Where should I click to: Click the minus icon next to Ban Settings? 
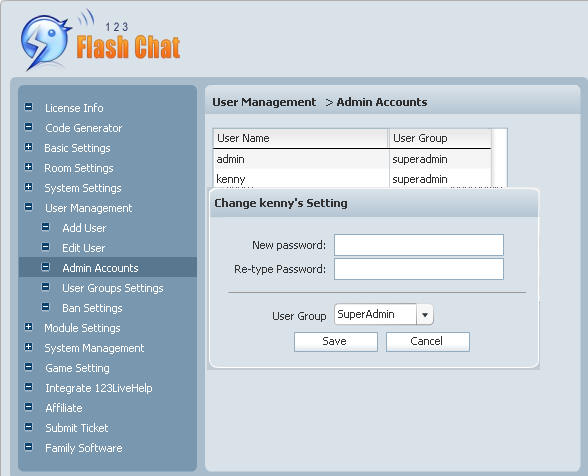(x=45, y=307)
